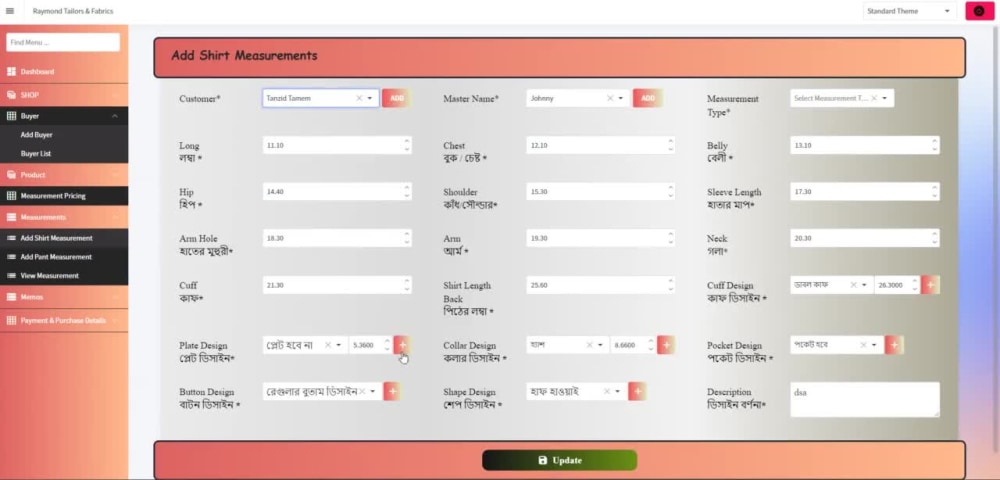Screen dimensions: 1000x480
Task: Click the Collar Design price field 8.6600
Action: 633,345
